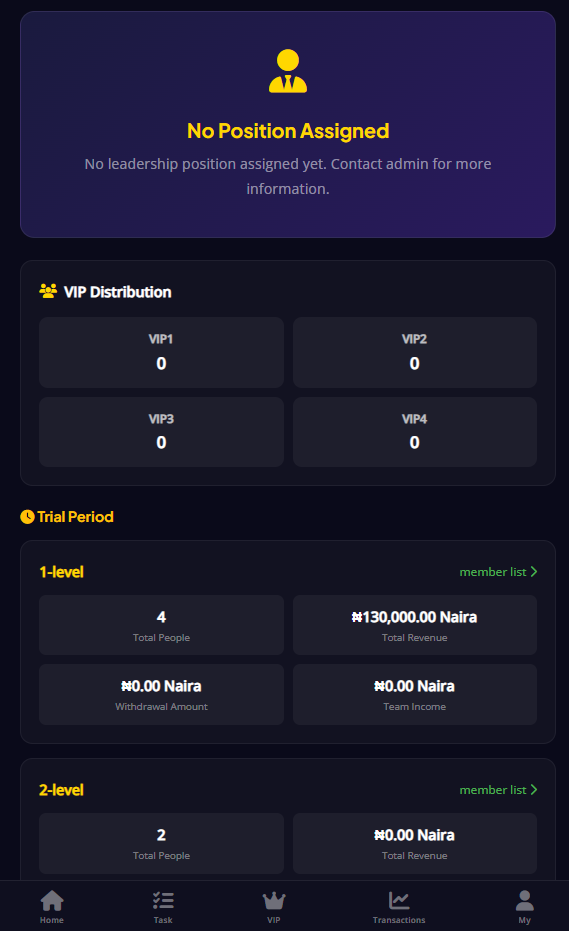This screenshot has width=569, height=931.
Task: Open the My profile icon
Action: click(524, 900)
